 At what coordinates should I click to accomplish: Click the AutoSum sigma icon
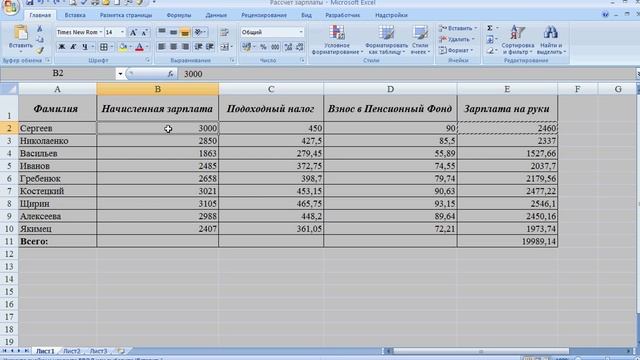coord(490,28)
